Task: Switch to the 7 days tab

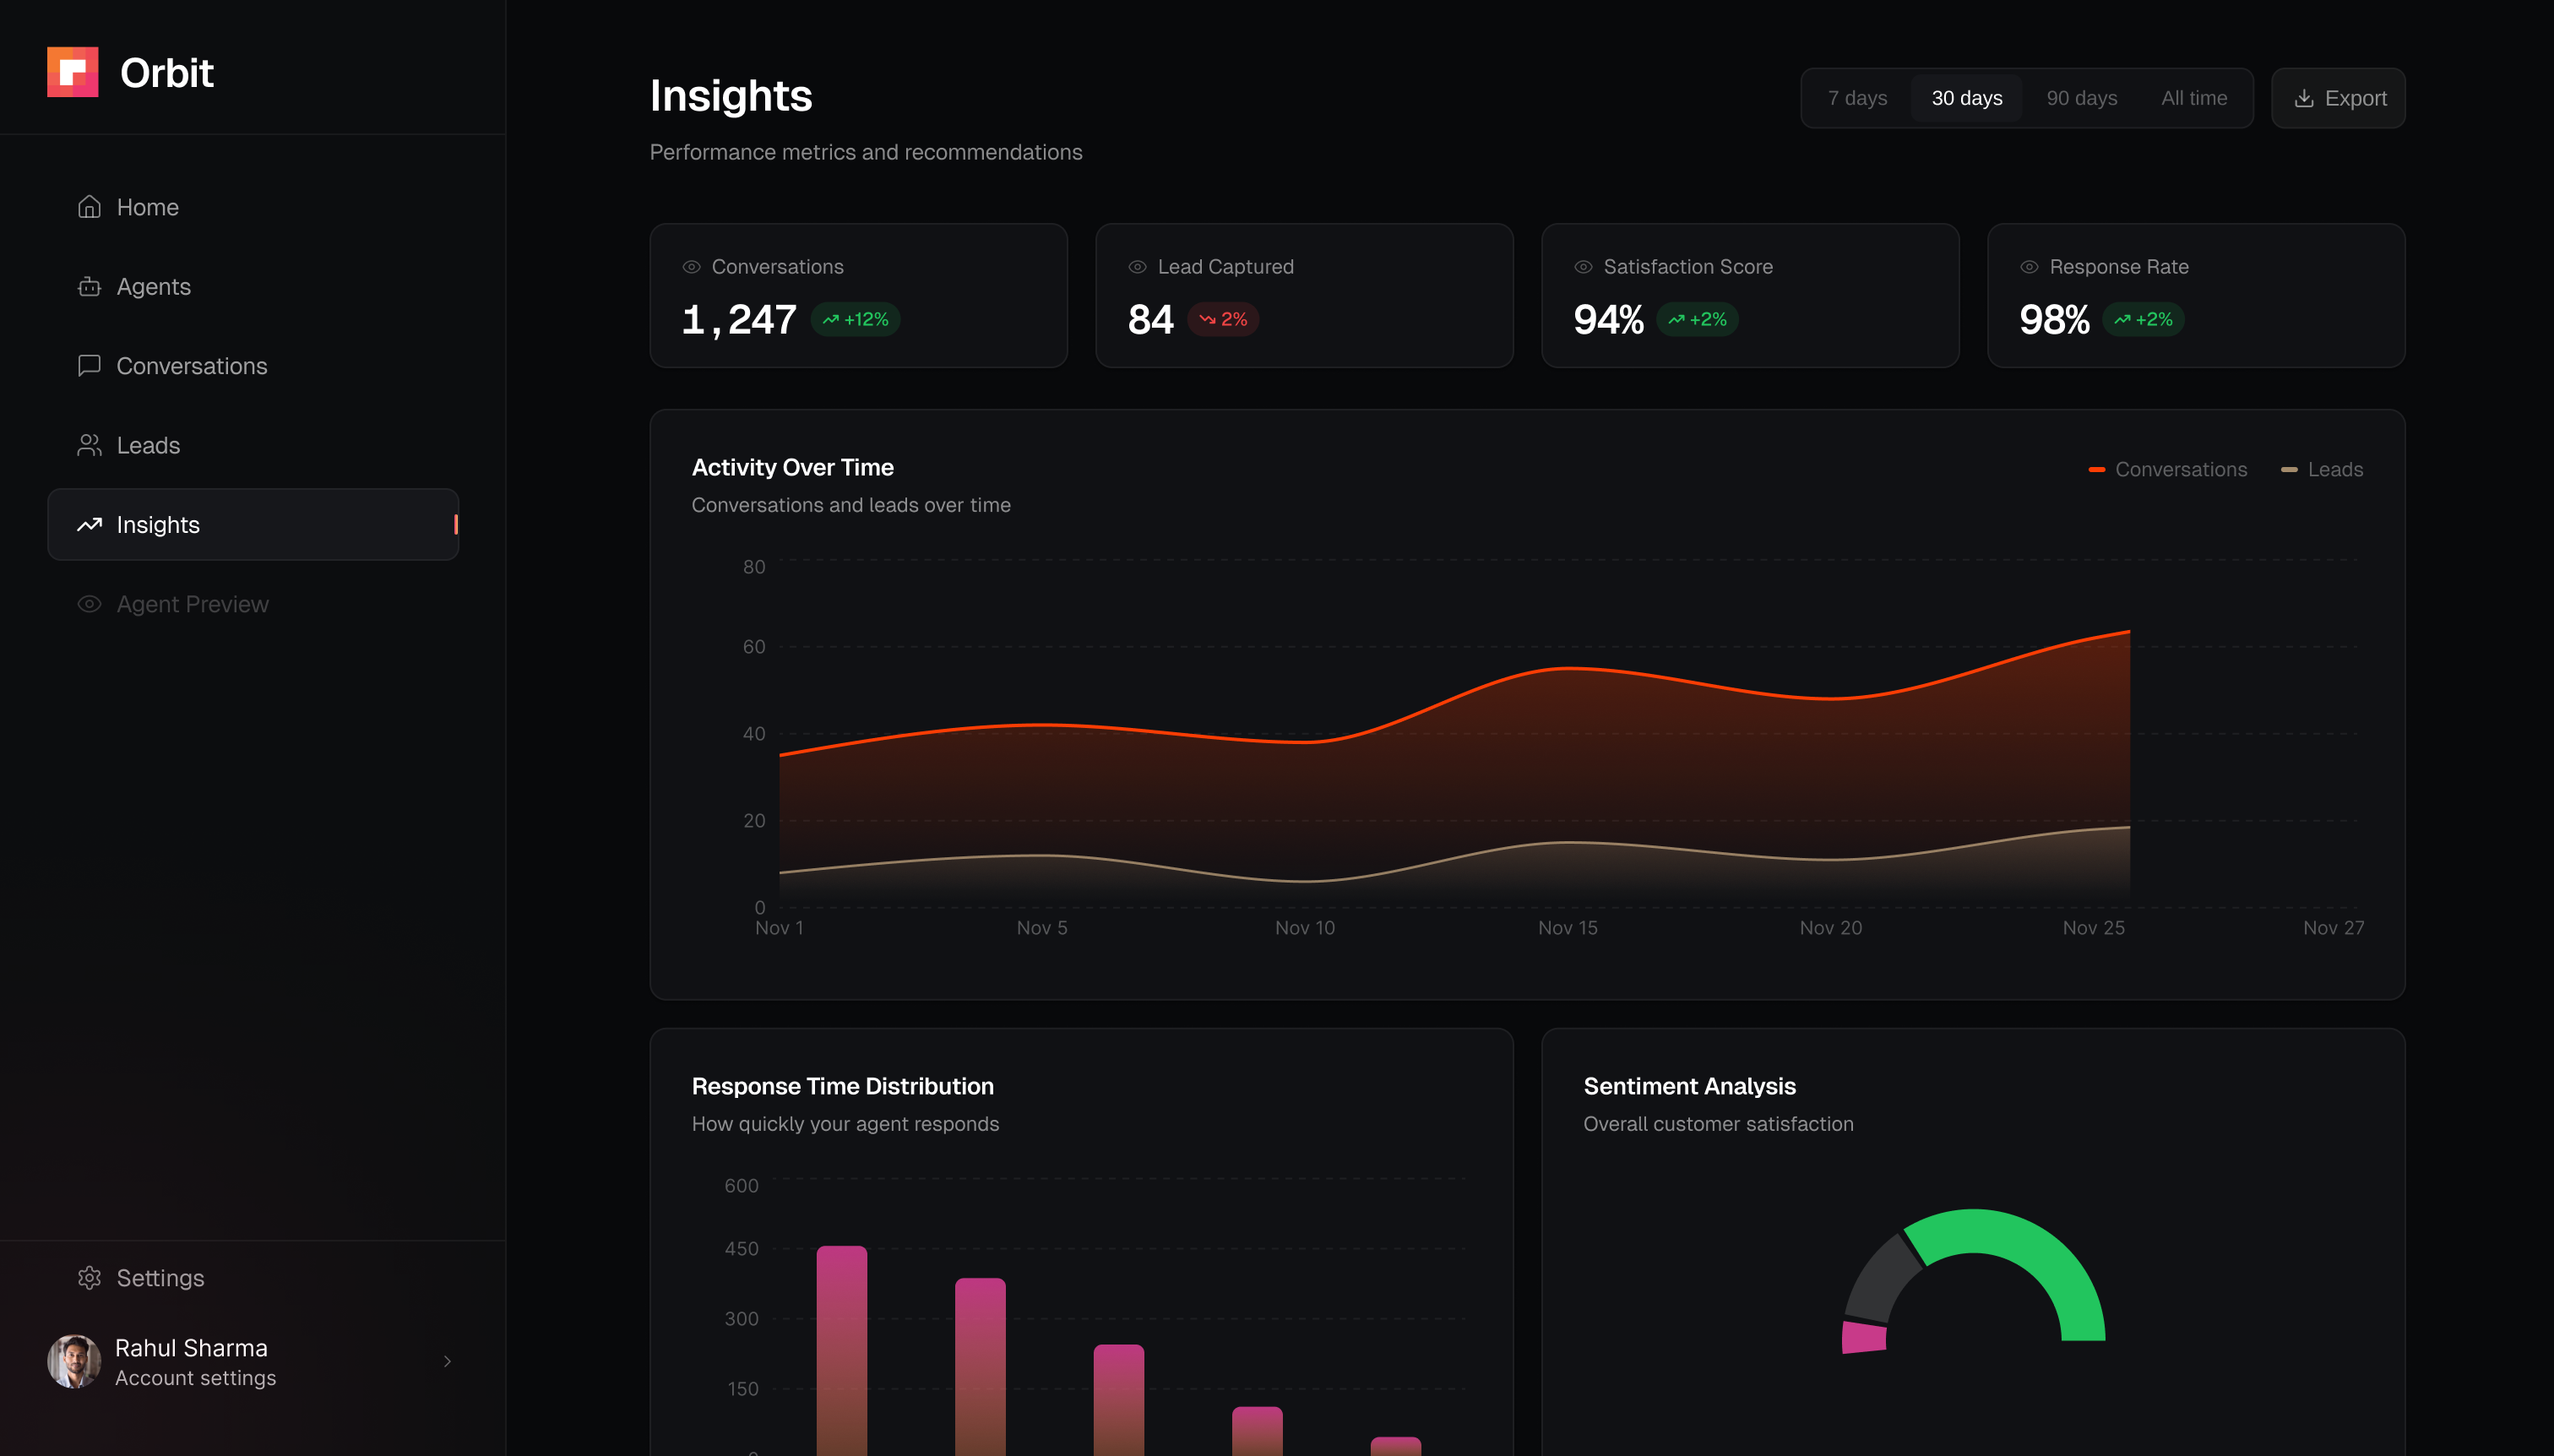Action: 1856,97
